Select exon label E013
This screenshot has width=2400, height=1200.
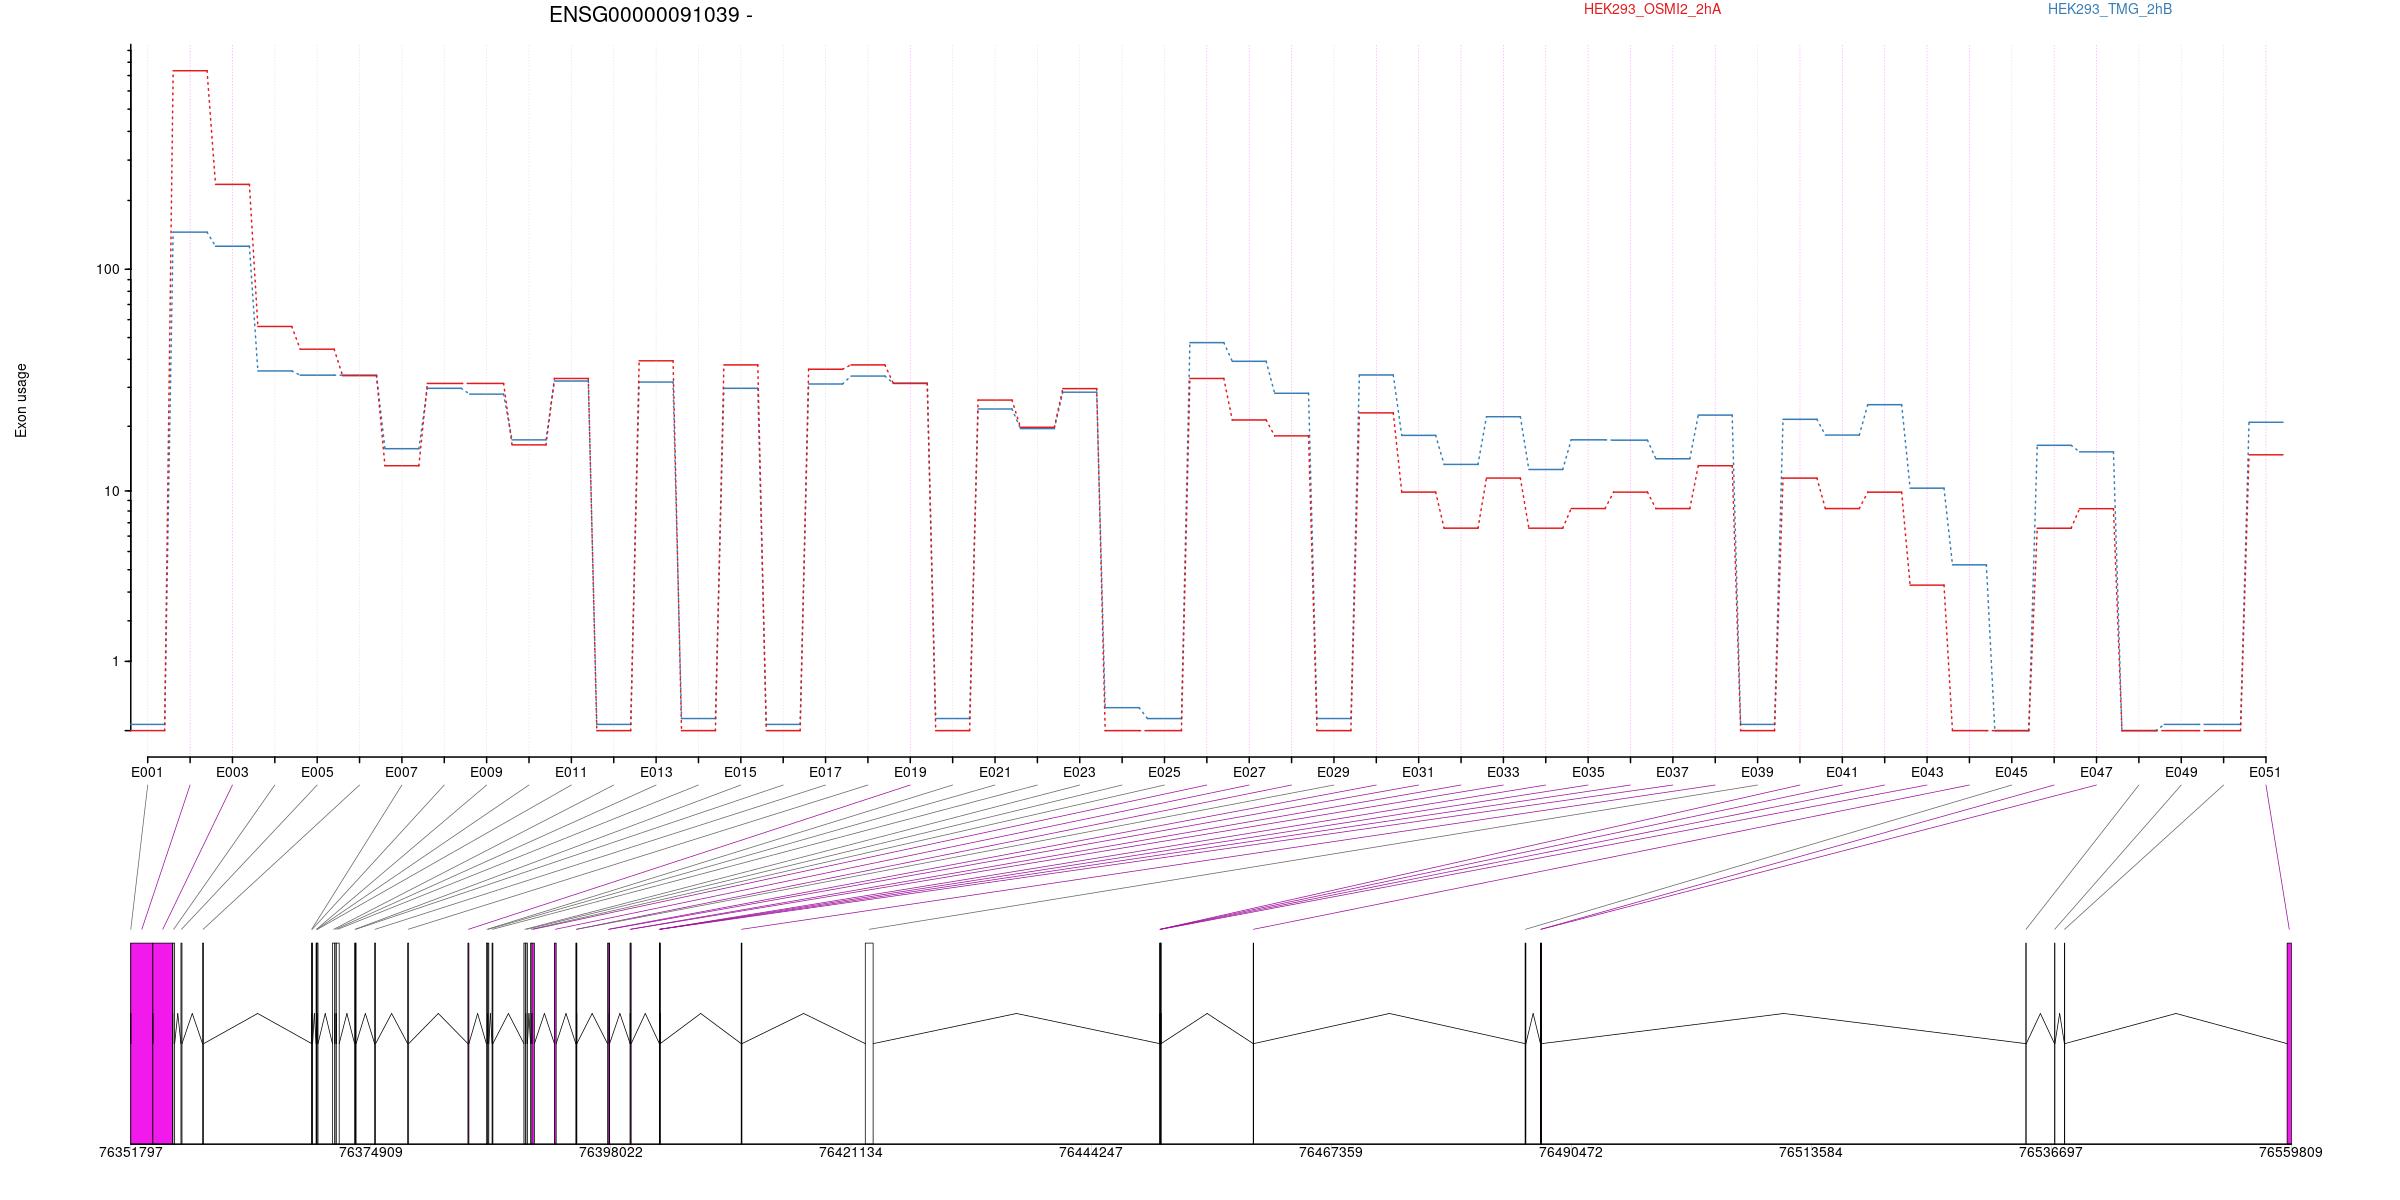tap(656, 772)
